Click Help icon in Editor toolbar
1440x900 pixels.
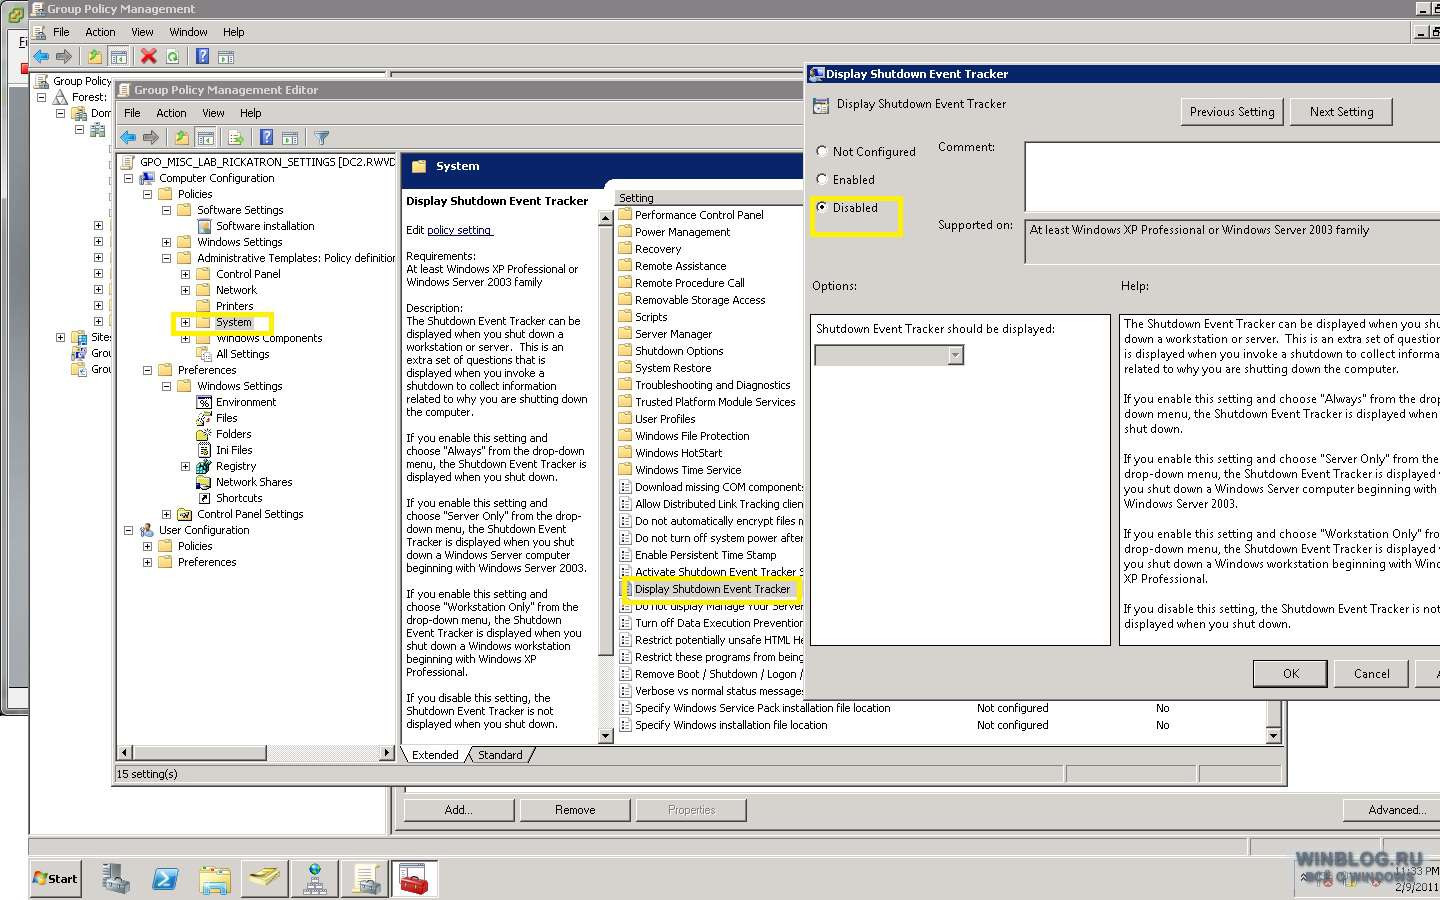[266, 138]
